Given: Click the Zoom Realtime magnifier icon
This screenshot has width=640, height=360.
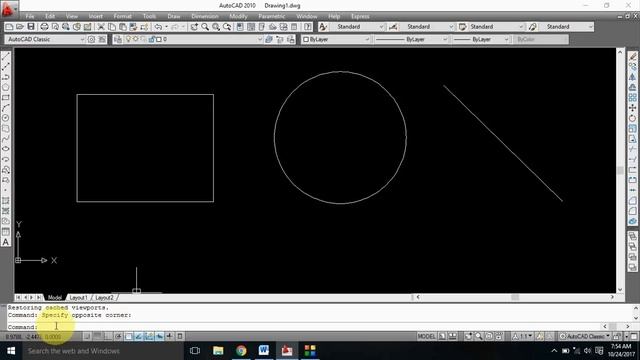Looking at the screenshot, I should click(x=205, y=27).
